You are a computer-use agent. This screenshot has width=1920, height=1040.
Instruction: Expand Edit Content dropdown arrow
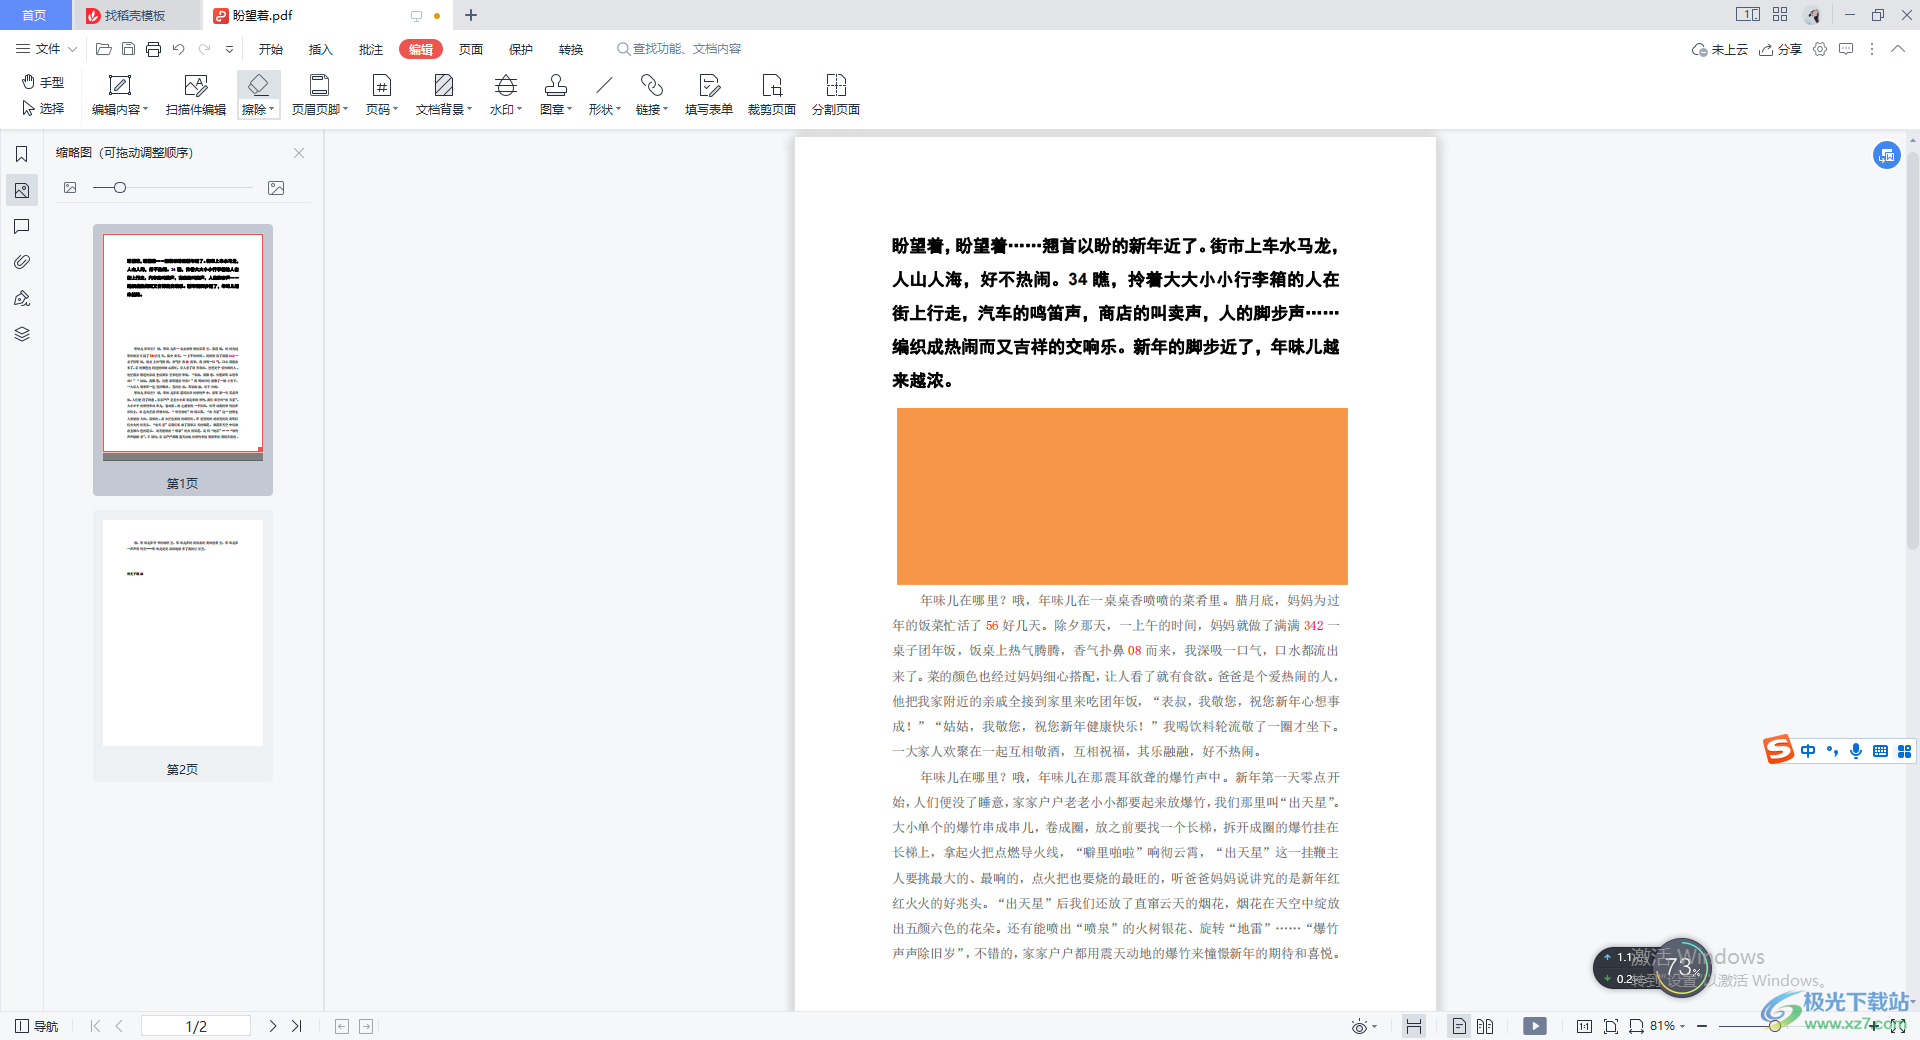coord(146,110)
